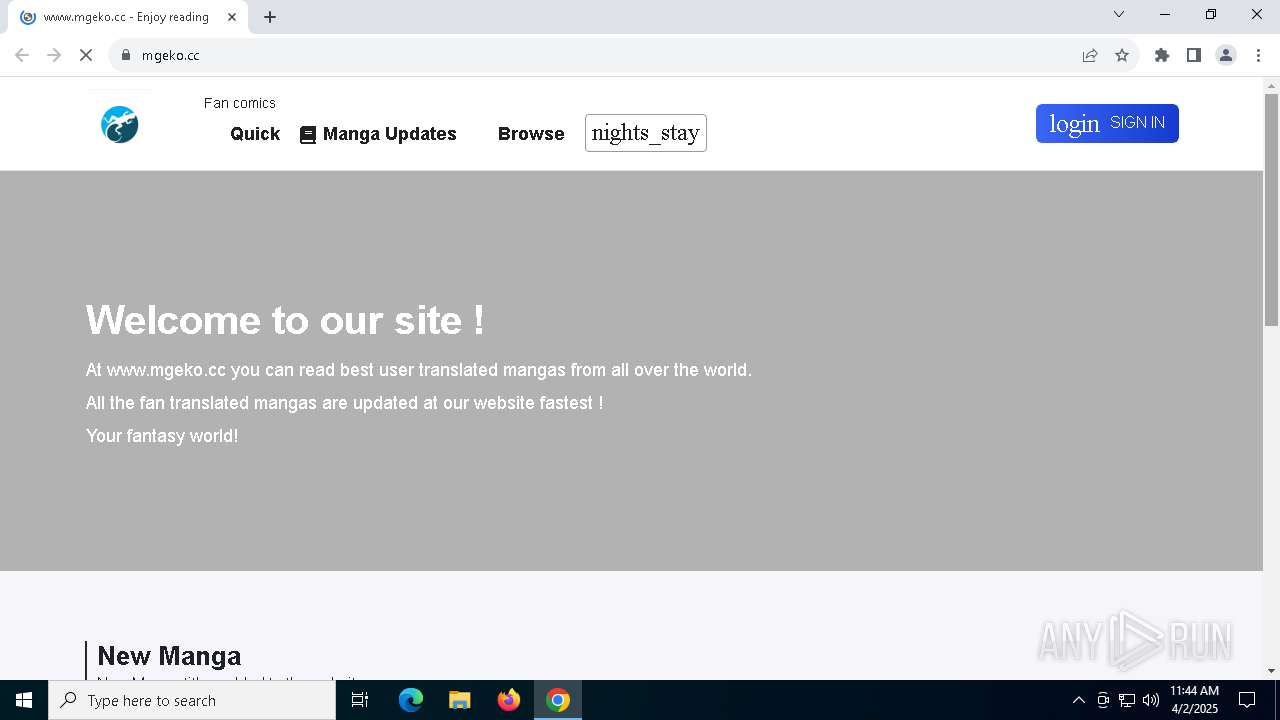Open Manga Updates page
The image size is (1280, 720).
point(389,134)
